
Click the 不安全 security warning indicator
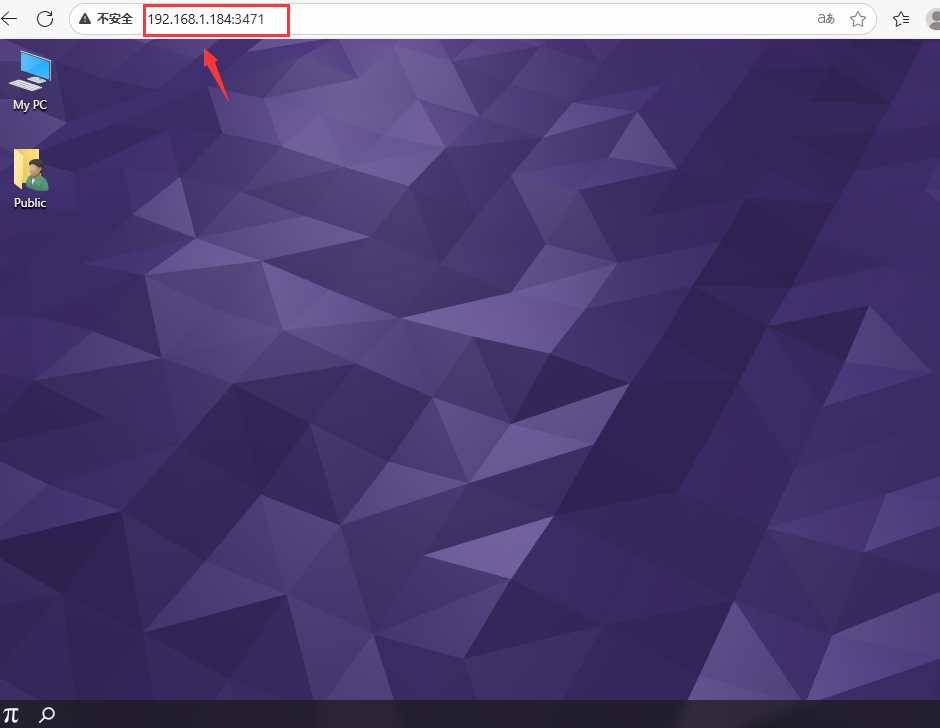point(106,19)
